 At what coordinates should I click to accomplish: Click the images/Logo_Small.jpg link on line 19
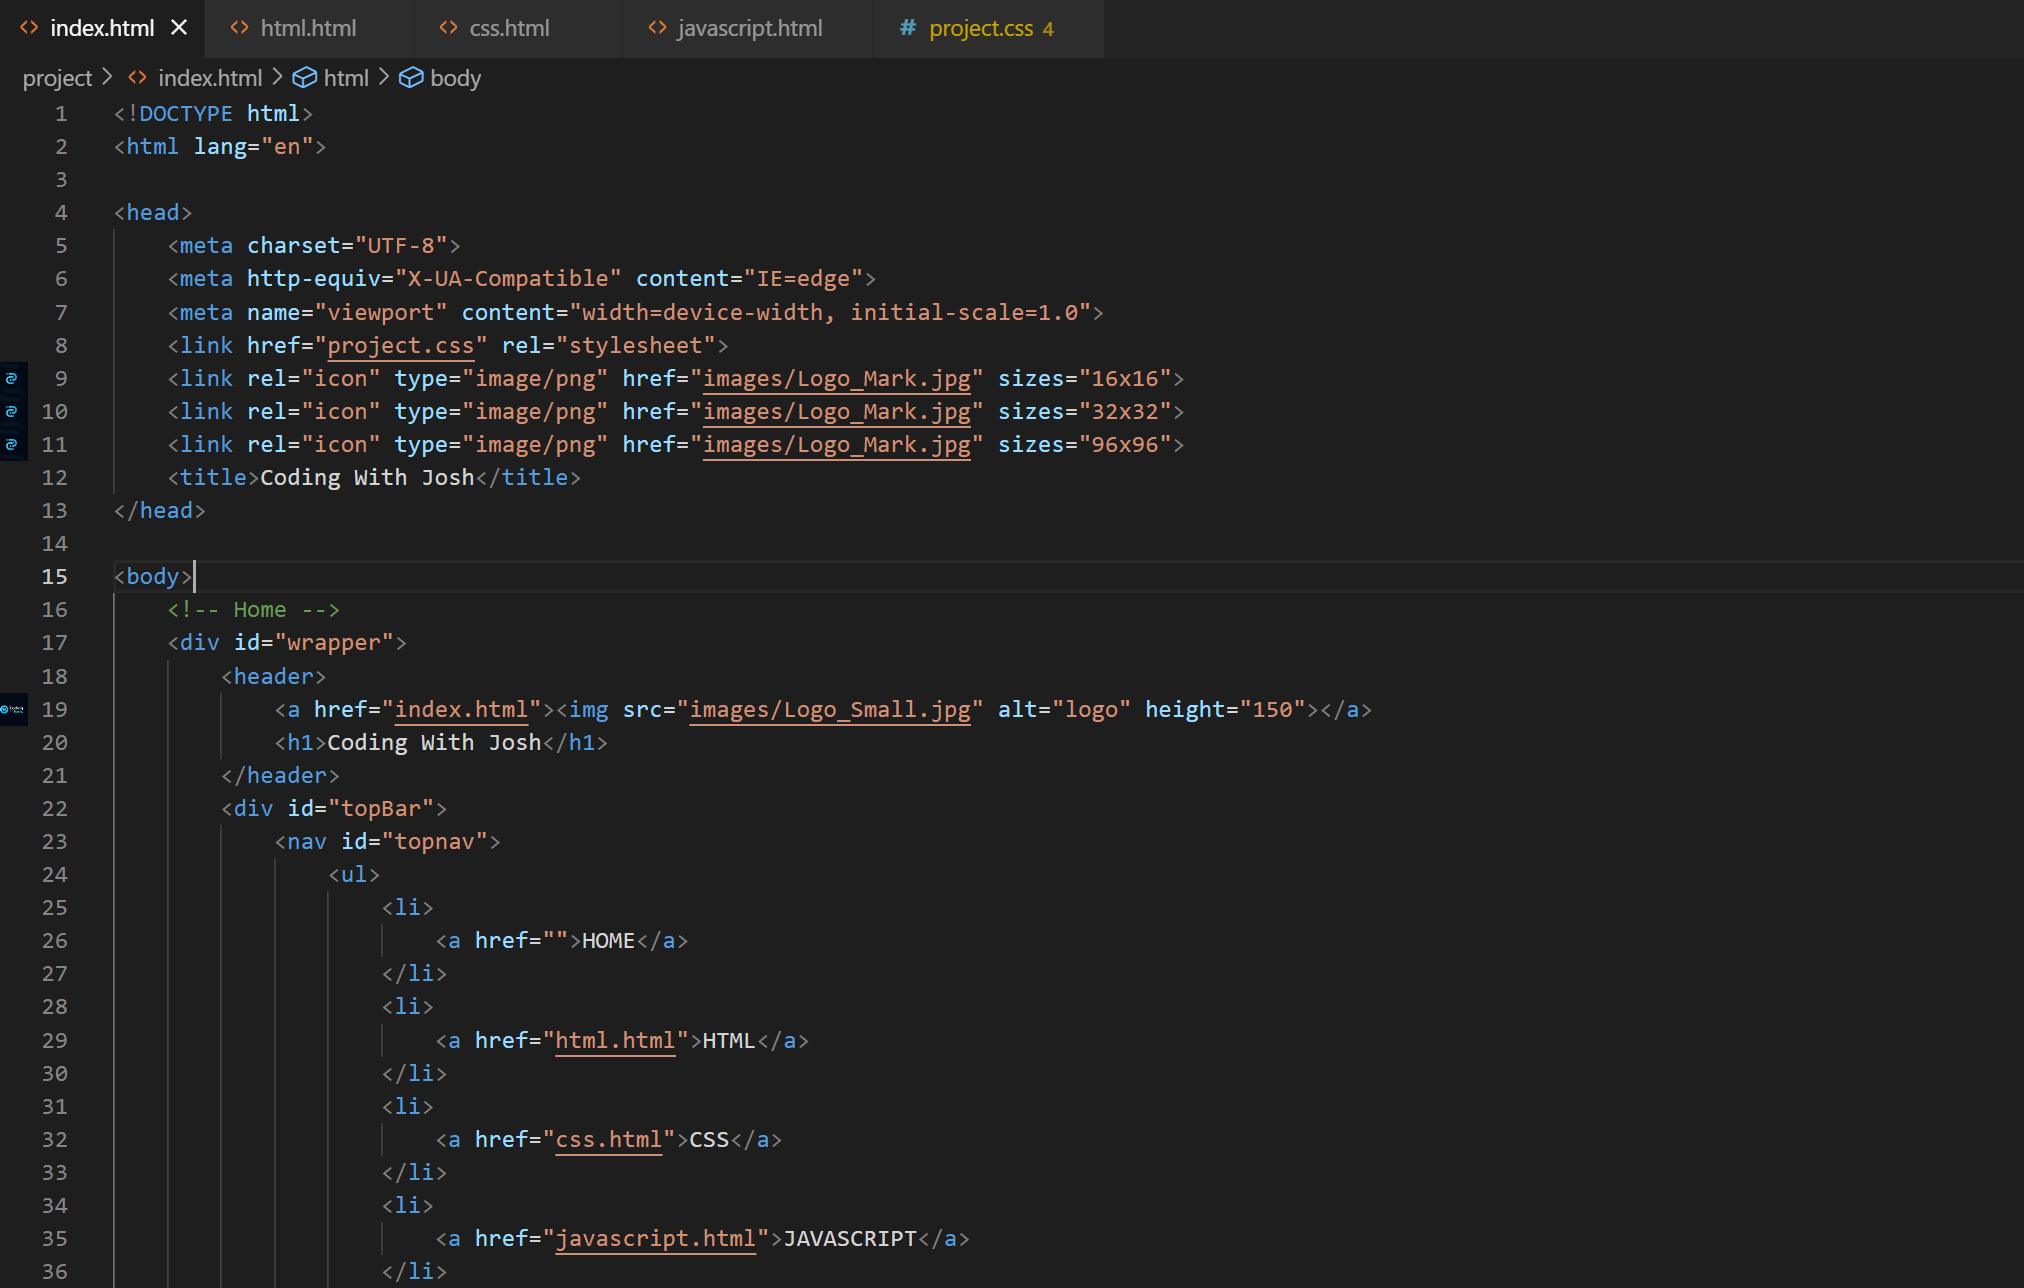pos(829,709)
